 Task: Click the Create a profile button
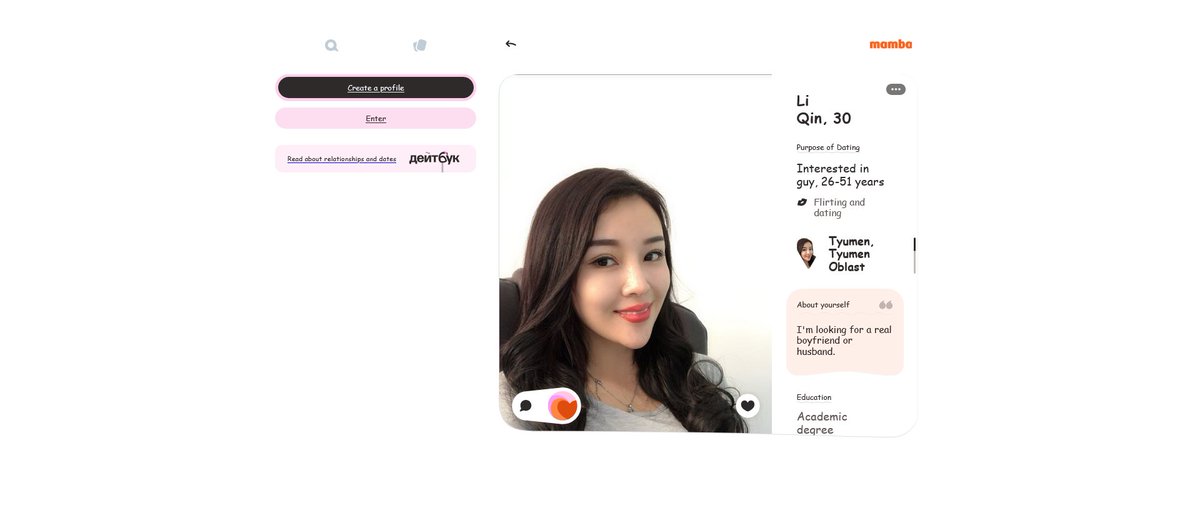click(376, 88)
